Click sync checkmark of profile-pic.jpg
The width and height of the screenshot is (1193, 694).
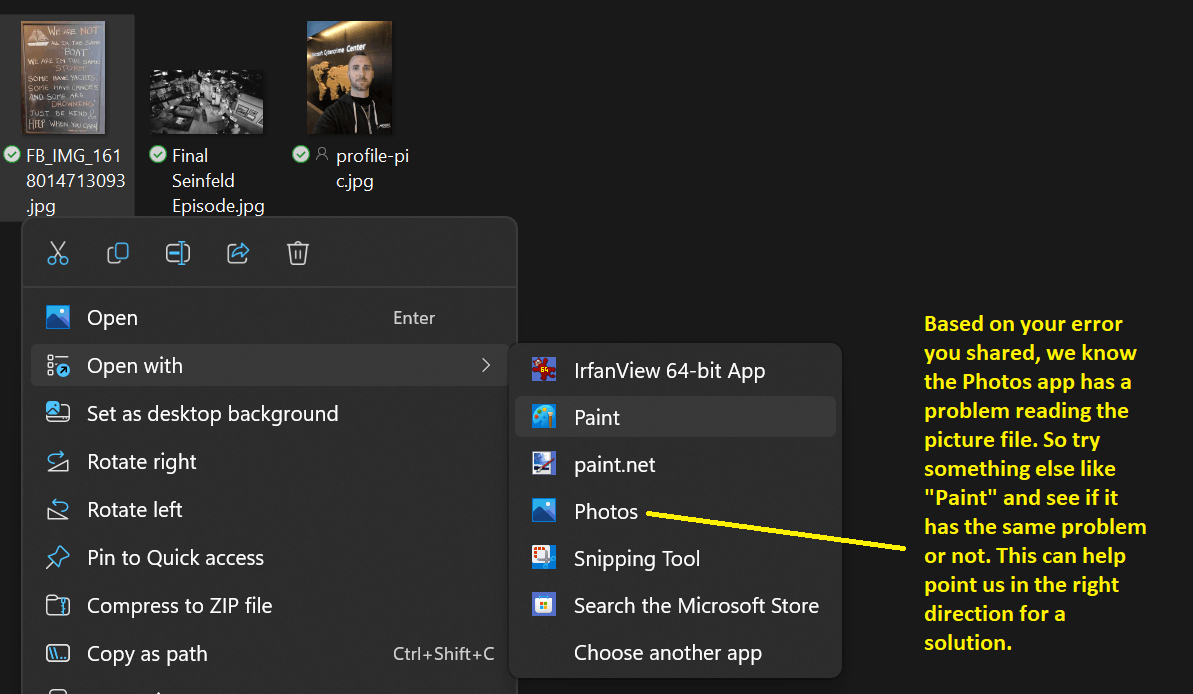click(301, 154)
